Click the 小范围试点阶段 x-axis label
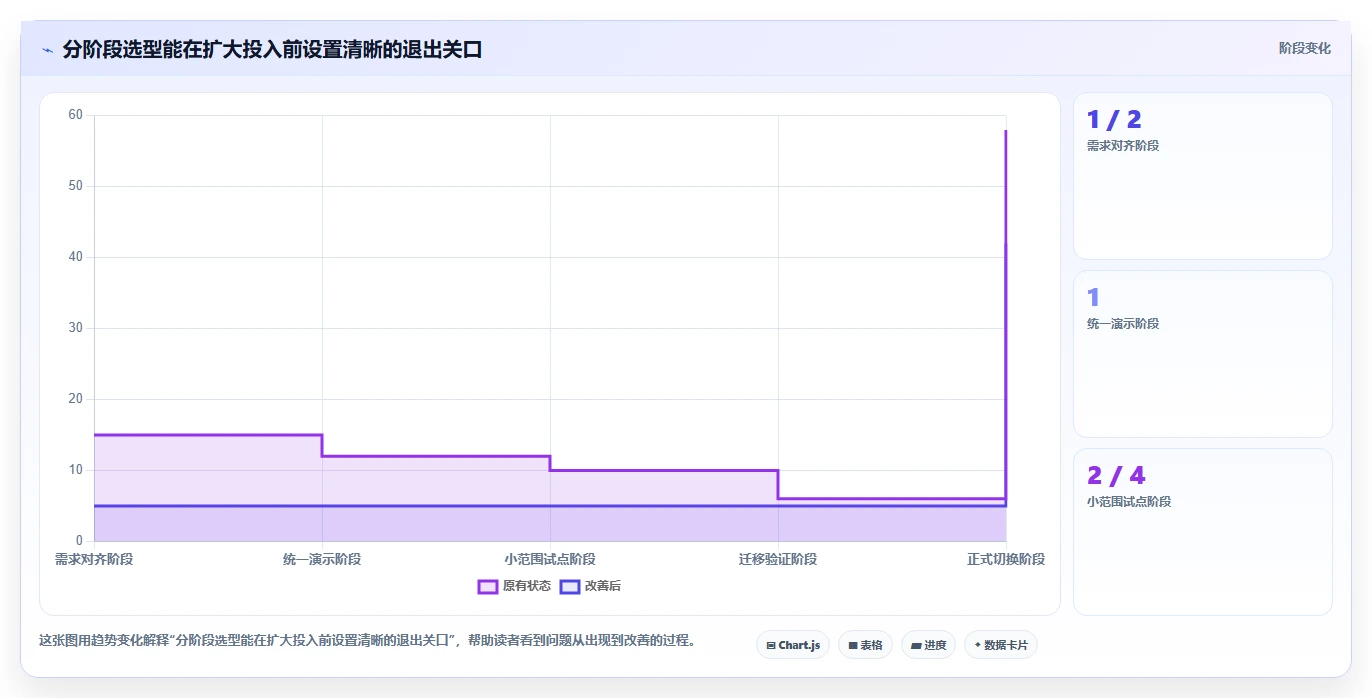Image resolution: width=1372 pixels, height=698 pixels. [550, 559]
